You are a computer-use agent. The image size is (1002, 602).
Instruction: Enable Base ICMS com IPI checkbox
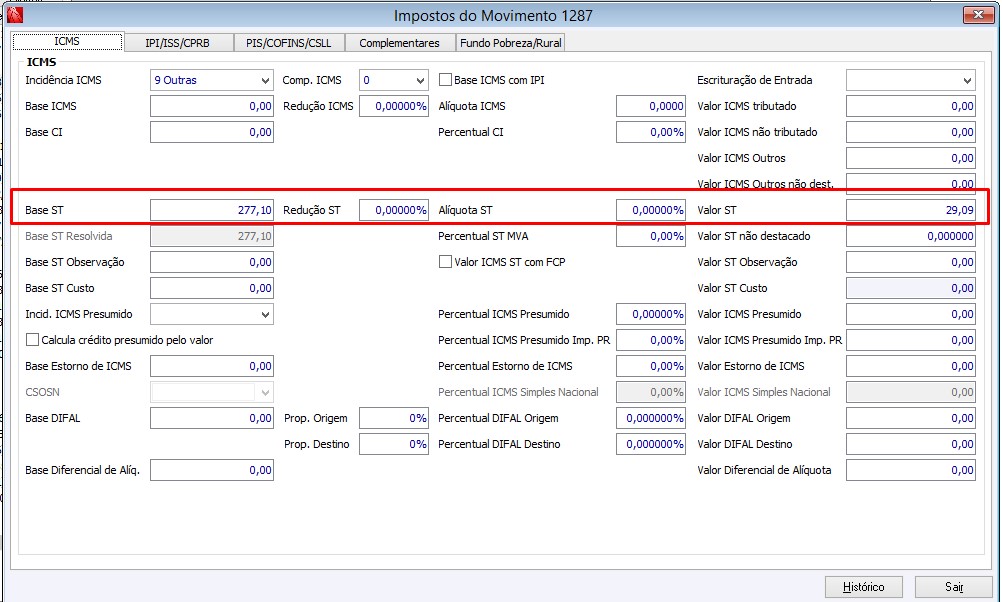pos(445,80)
